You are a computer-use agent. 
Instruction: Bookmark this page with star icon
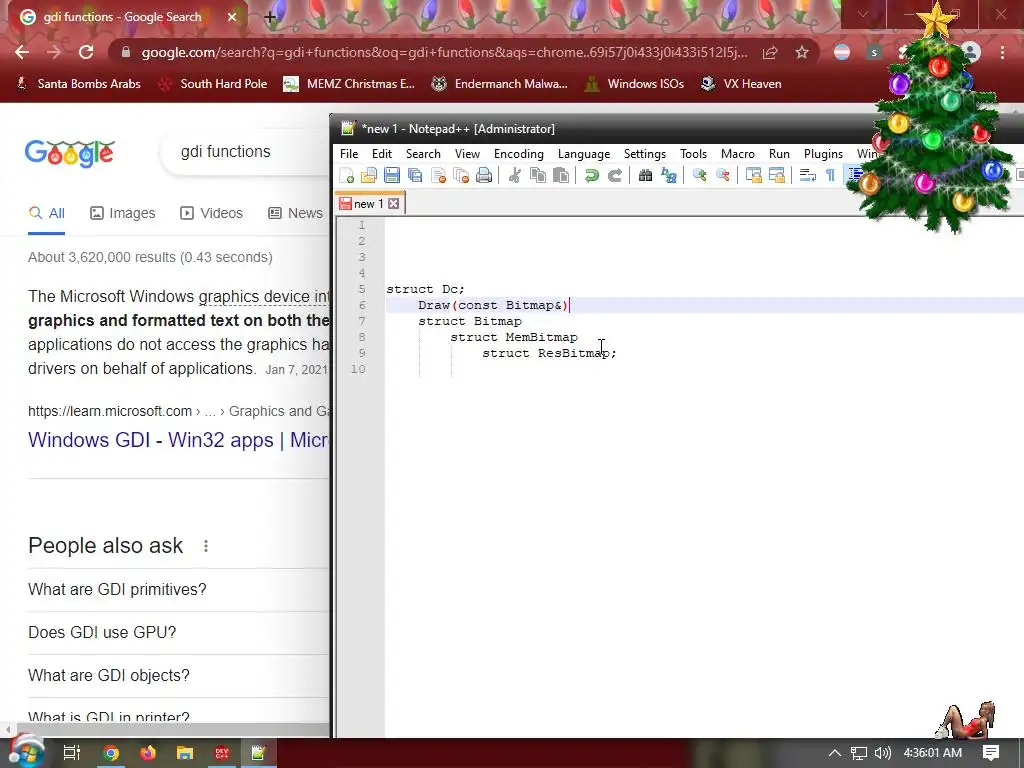point(802,52)
